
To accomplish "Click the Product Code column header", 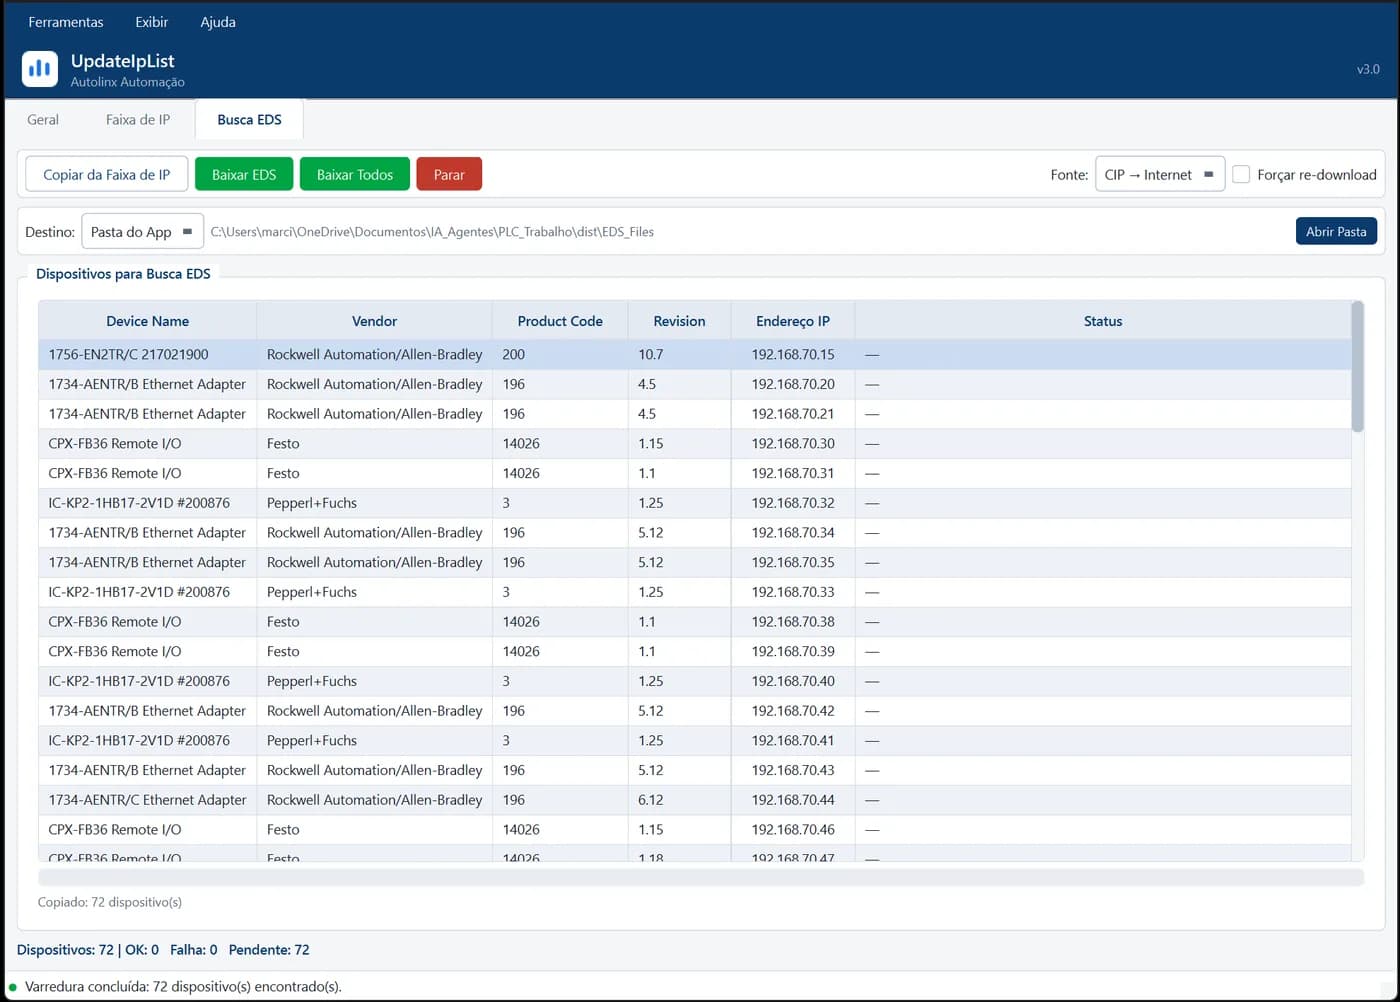I will pyautogui.click(x=560, y=321).
